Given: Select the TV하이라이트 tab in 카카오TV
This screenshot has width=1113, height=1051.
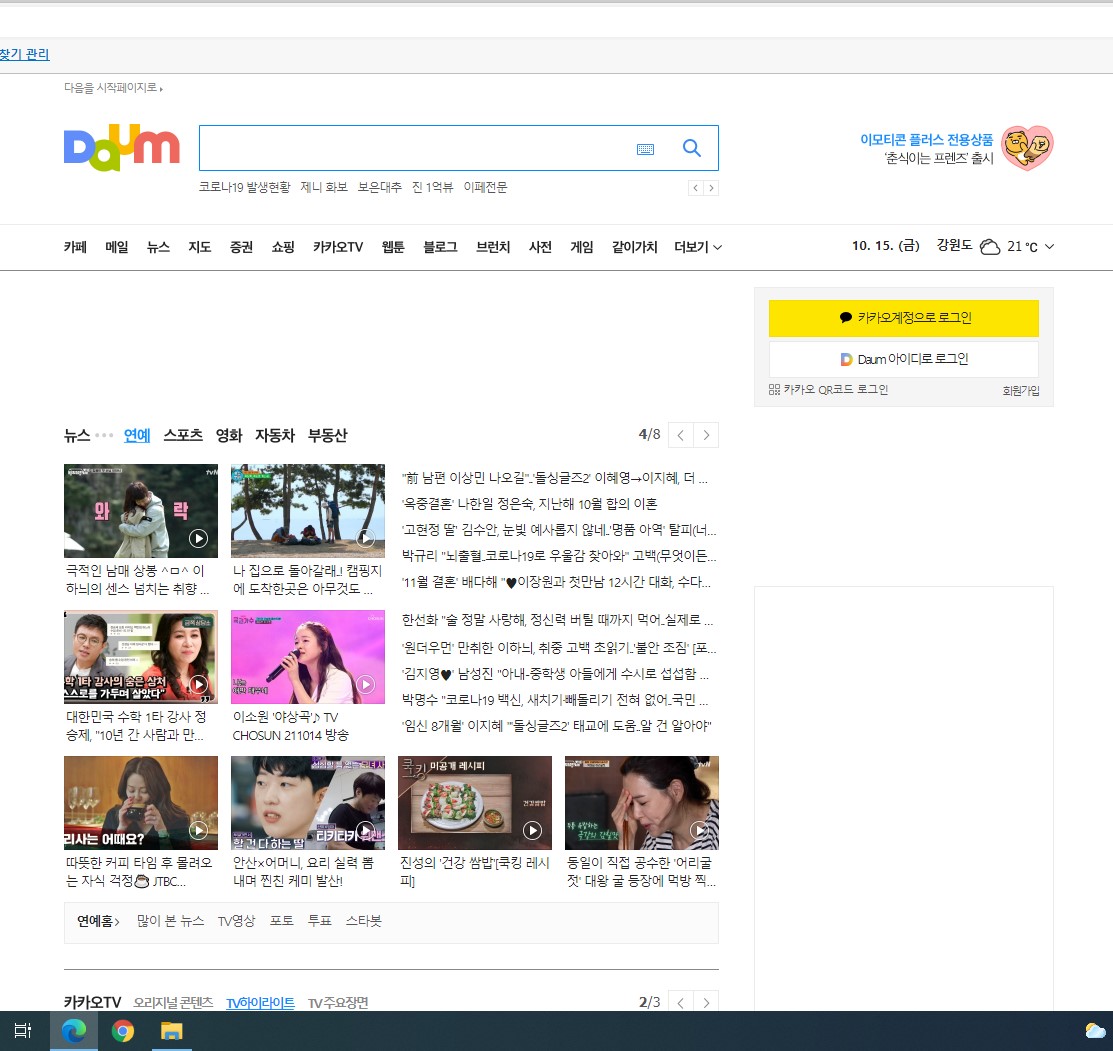Looking at the screenshot, I should (x=260, y=1003).
